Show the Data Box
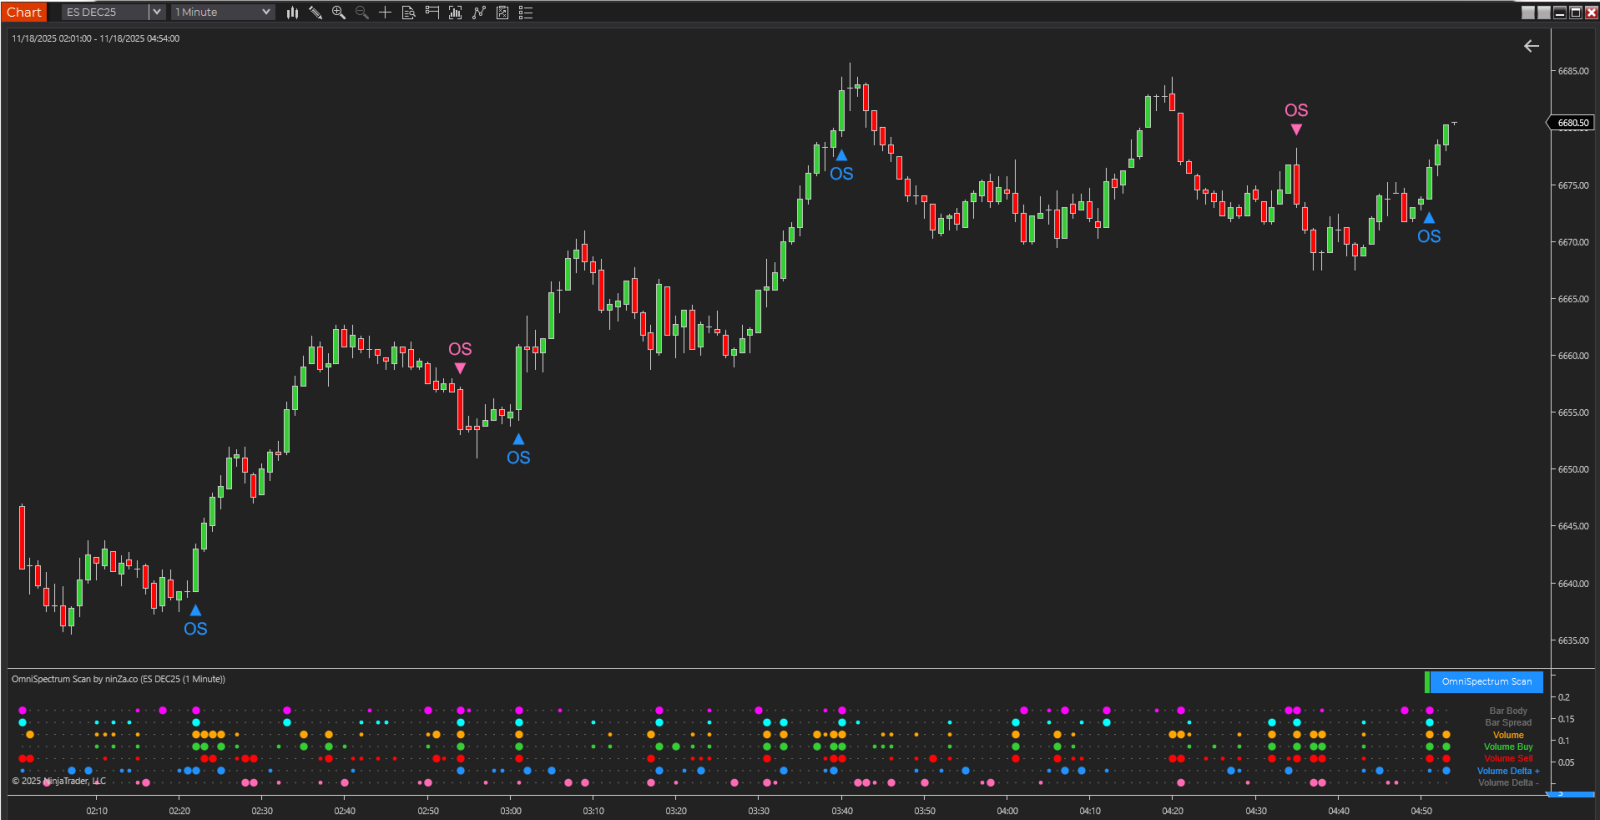 408,12
